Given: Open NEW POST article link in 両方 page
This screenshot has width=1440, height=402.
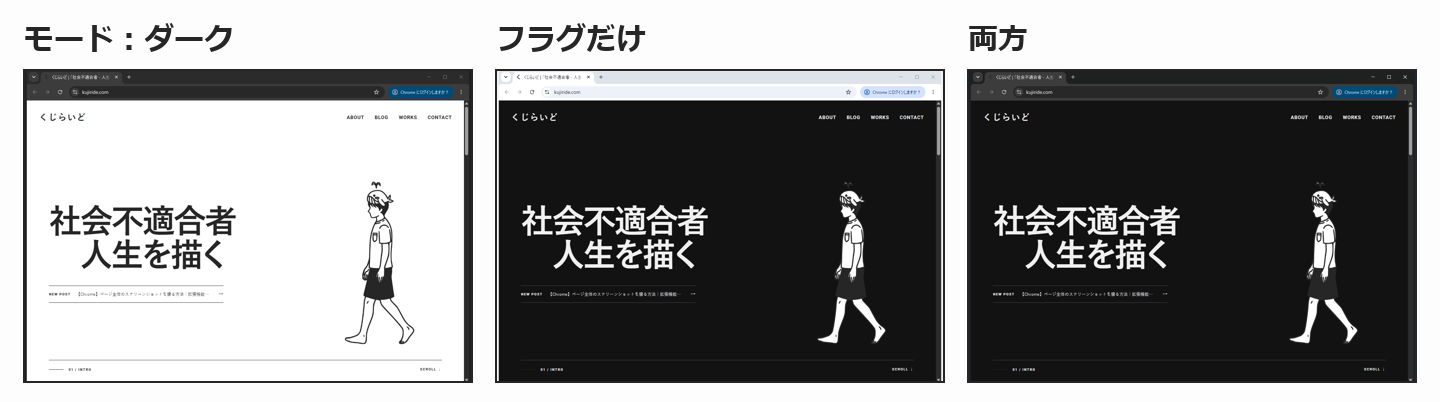Looking at the screenshot, I should [x=1080, y=294].
